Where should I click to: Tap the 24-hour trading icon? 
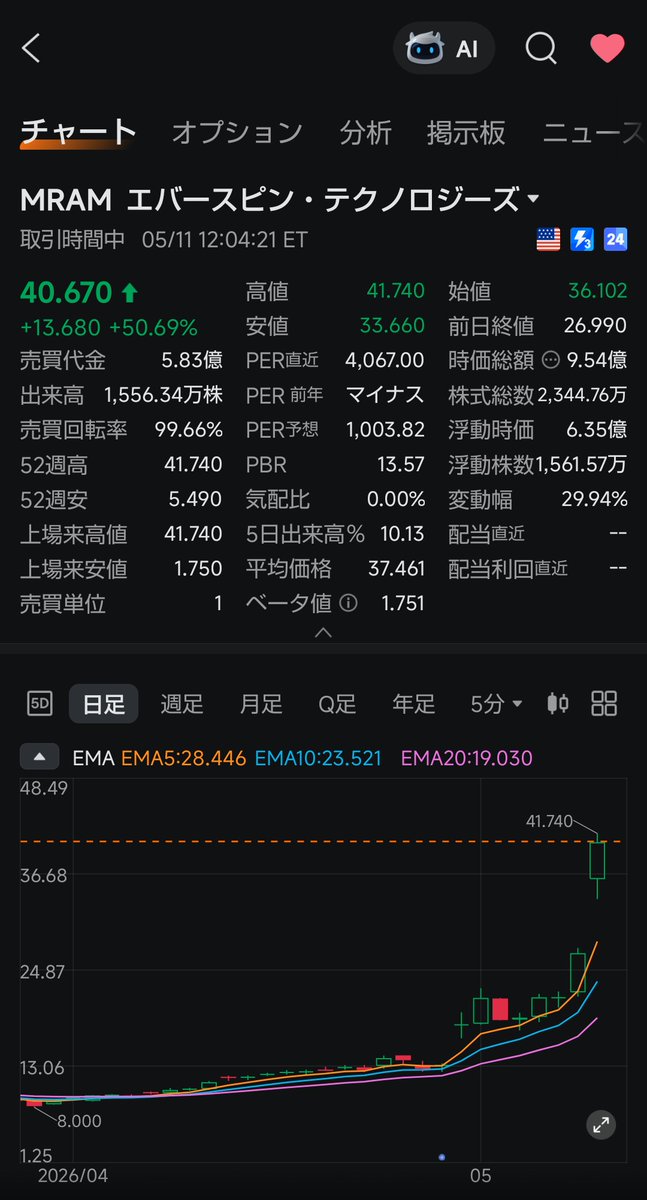point(615,239)
